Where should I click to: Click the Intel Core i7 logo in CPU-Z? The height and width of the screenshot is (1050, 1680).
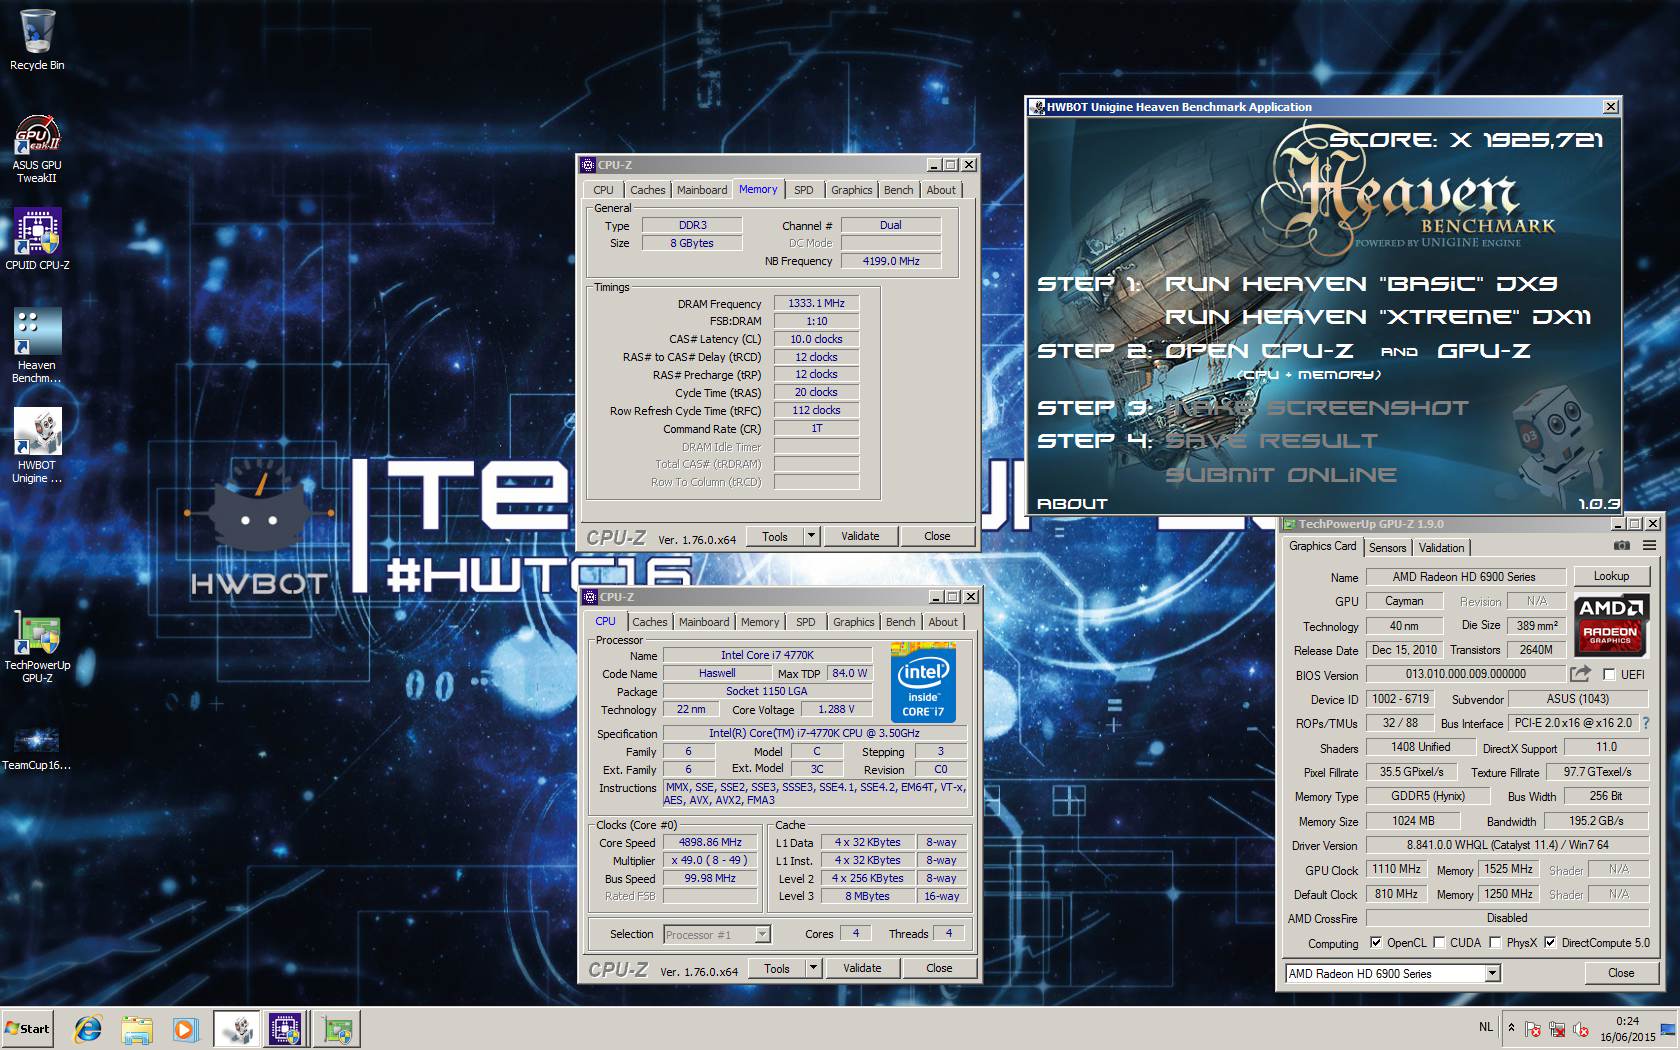click(x=923, y=682)
